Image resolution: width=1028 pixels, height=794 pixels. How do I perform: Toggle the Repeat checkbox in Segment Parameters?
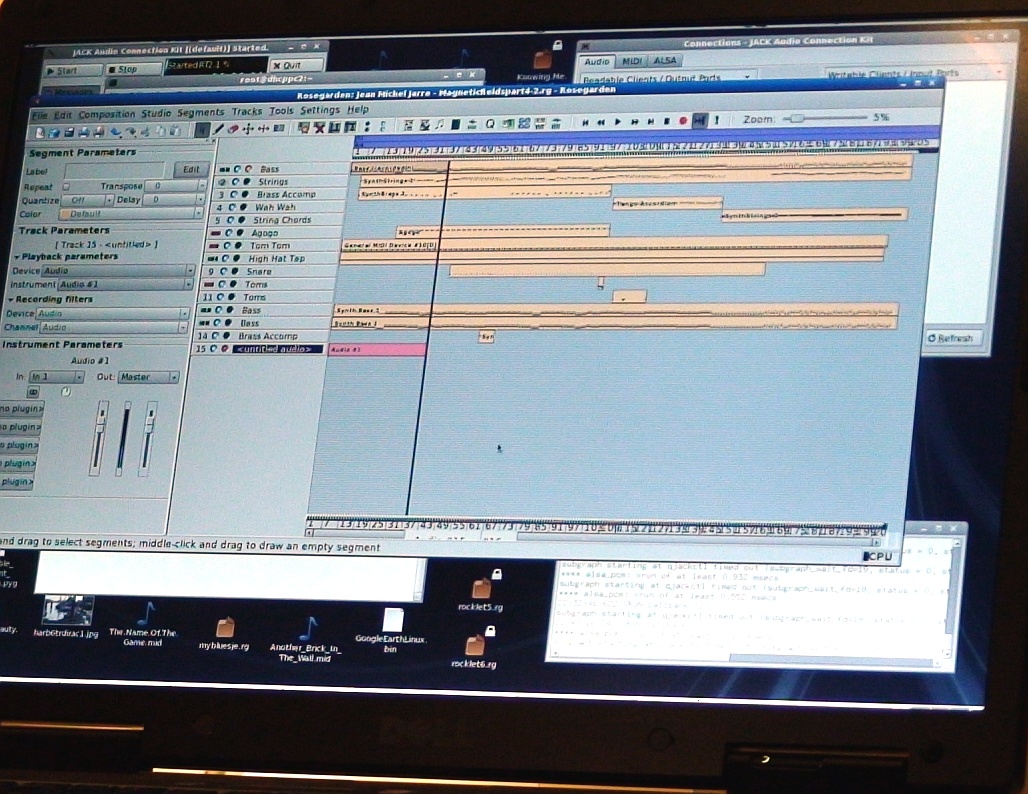pyautogui.click(x=66, y=187)
